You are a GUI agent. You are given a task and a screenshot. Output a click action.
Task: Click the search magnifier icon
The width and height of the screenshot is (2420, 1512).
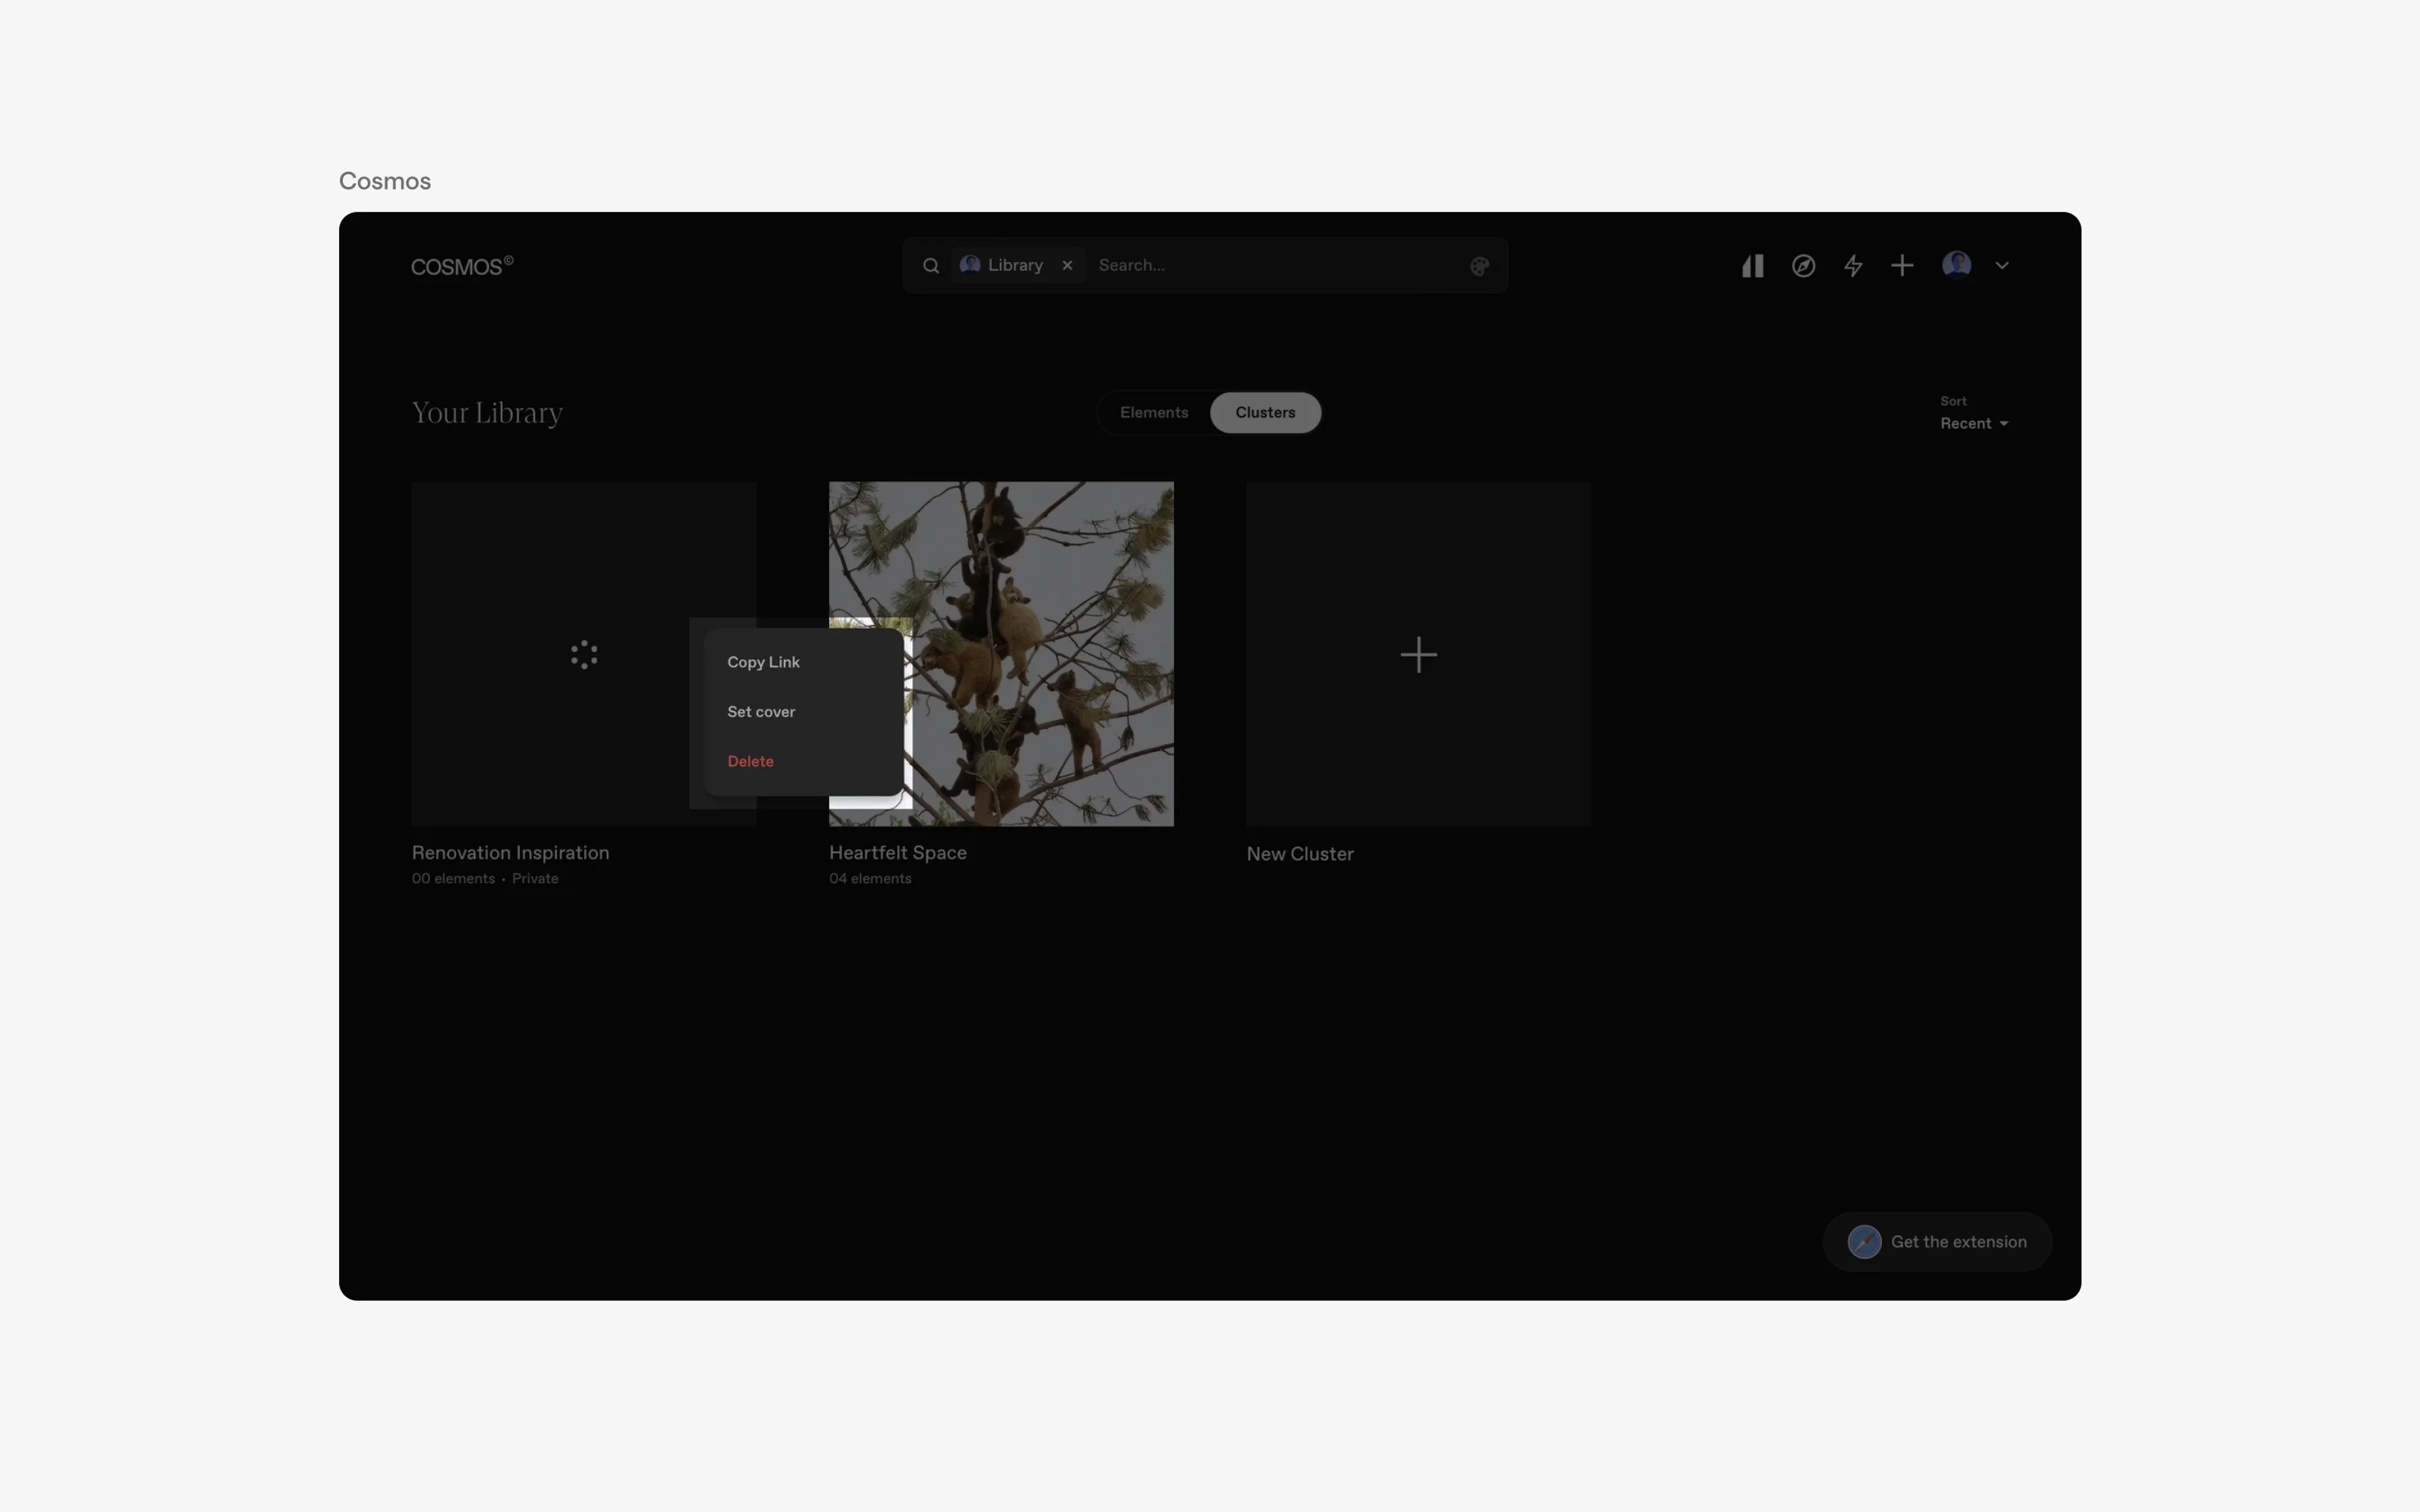click(x=930, y=265)
